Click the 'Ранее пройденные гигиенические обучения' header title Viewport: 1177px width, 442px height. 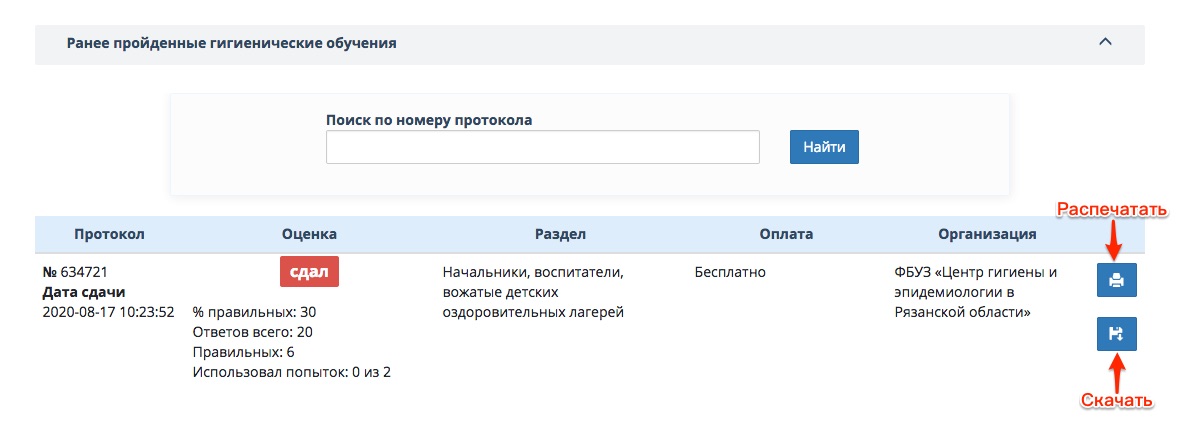[x=231, y=44]
